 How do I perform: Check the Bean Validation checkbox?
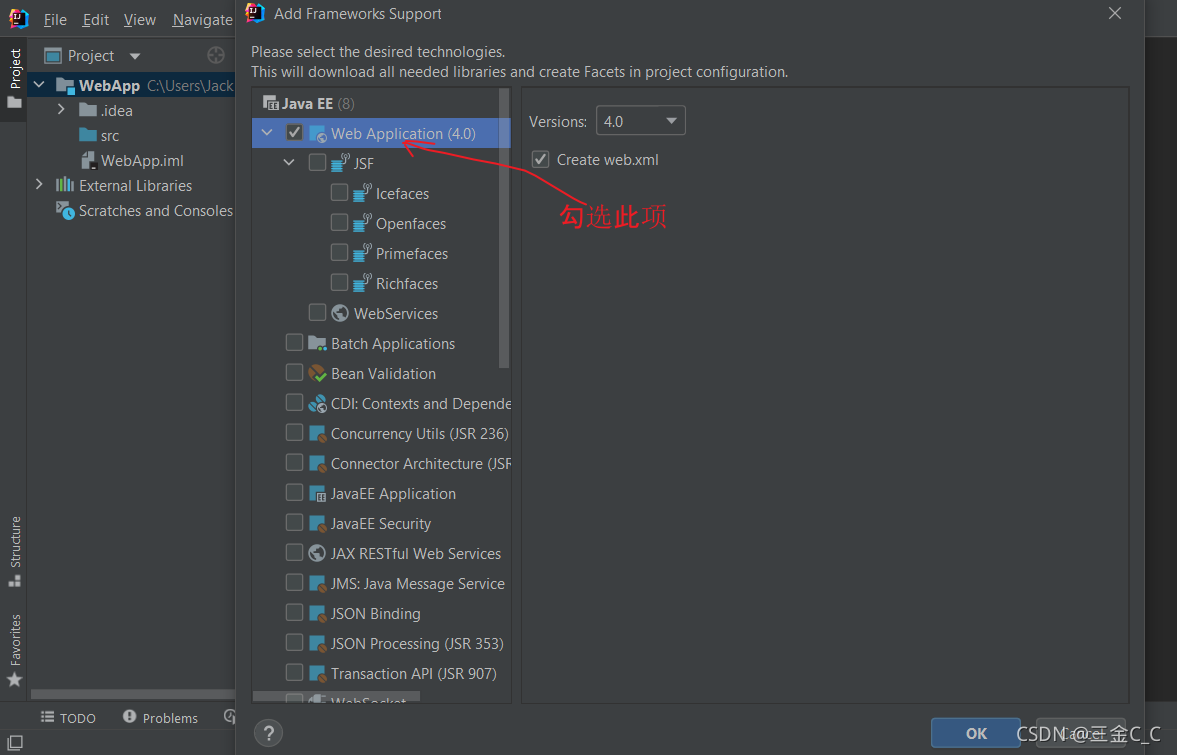tap(294, 372)
